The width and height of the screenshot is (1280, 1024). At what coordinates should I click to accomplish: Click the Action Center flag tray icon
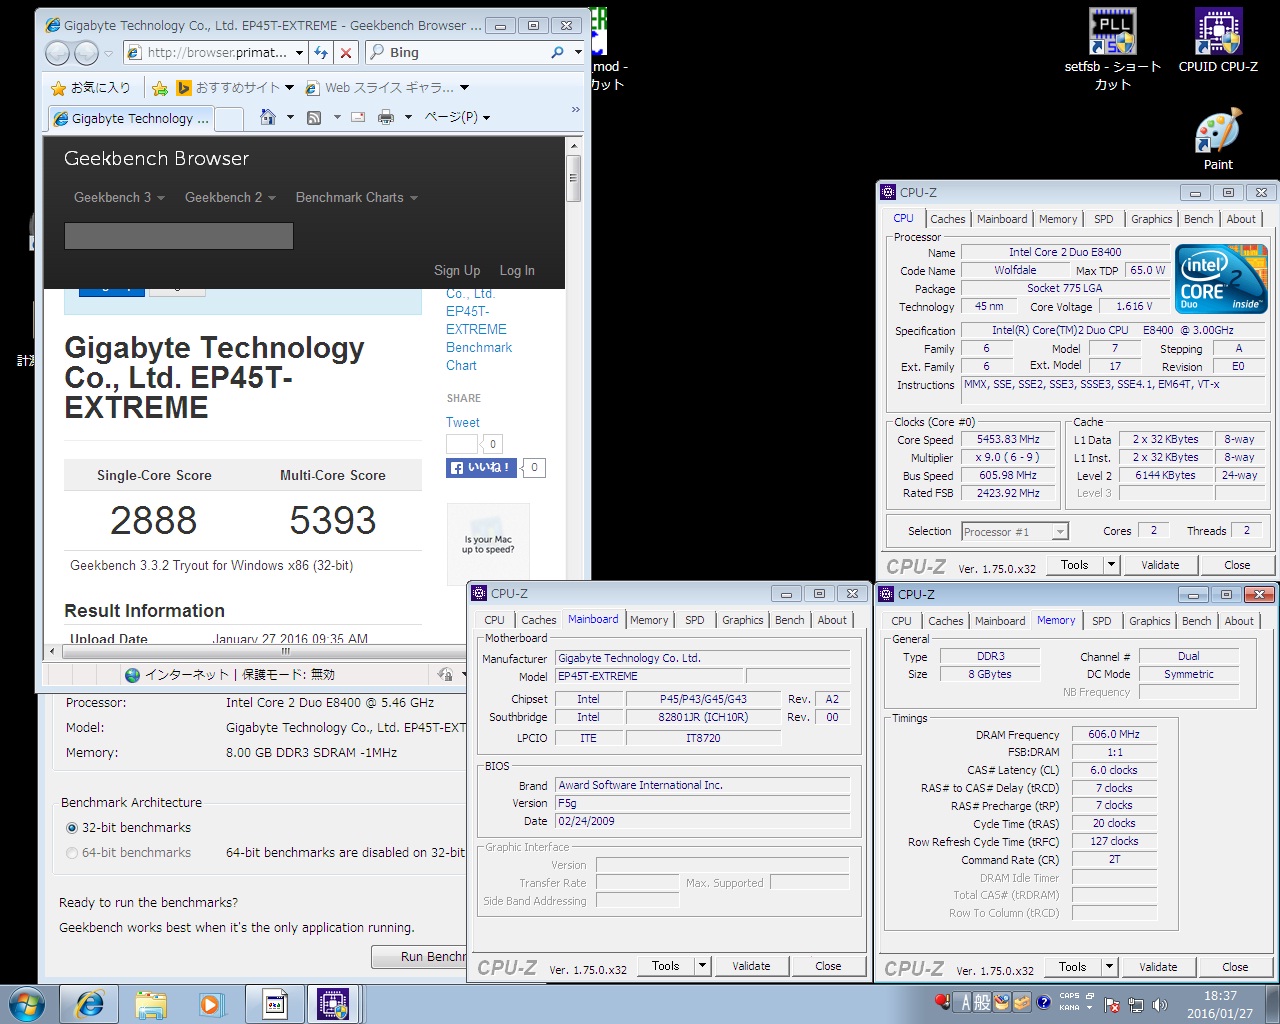pyautogui.click(x=1112, y=1004)
